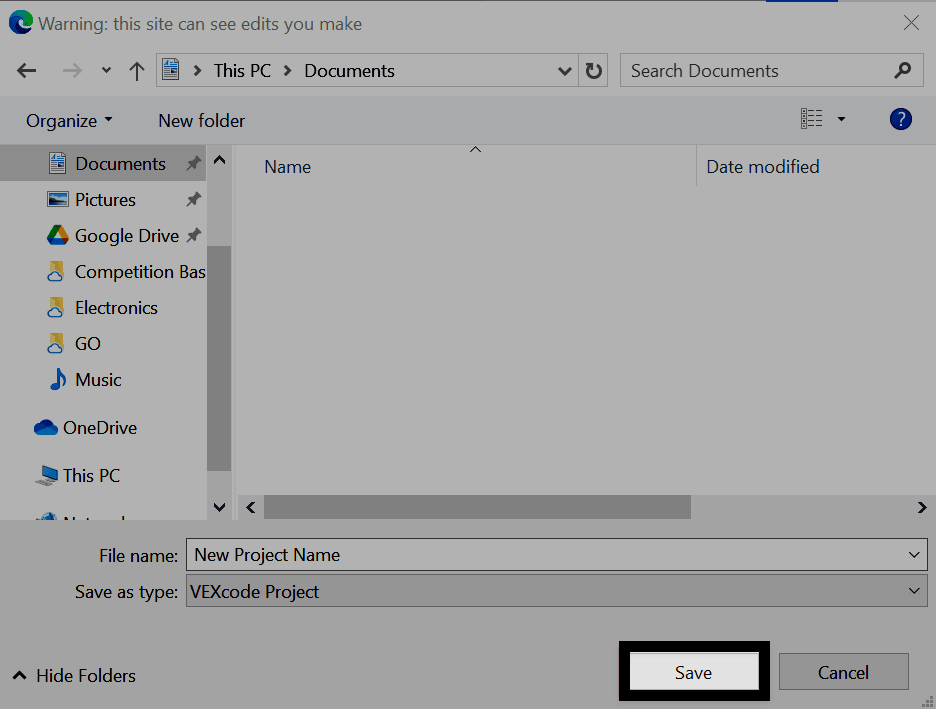Image resolution: width=936 pixels, height=709 pixels.
Task: Click the search magnifier in Search Documents
Action: (x=902, y=70)
